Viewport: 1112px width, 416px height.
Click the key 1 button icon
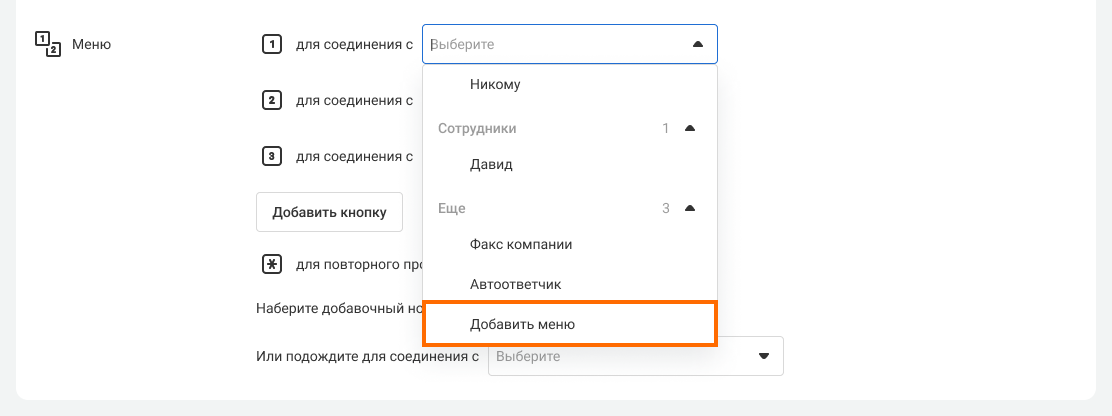pos(270,44)
